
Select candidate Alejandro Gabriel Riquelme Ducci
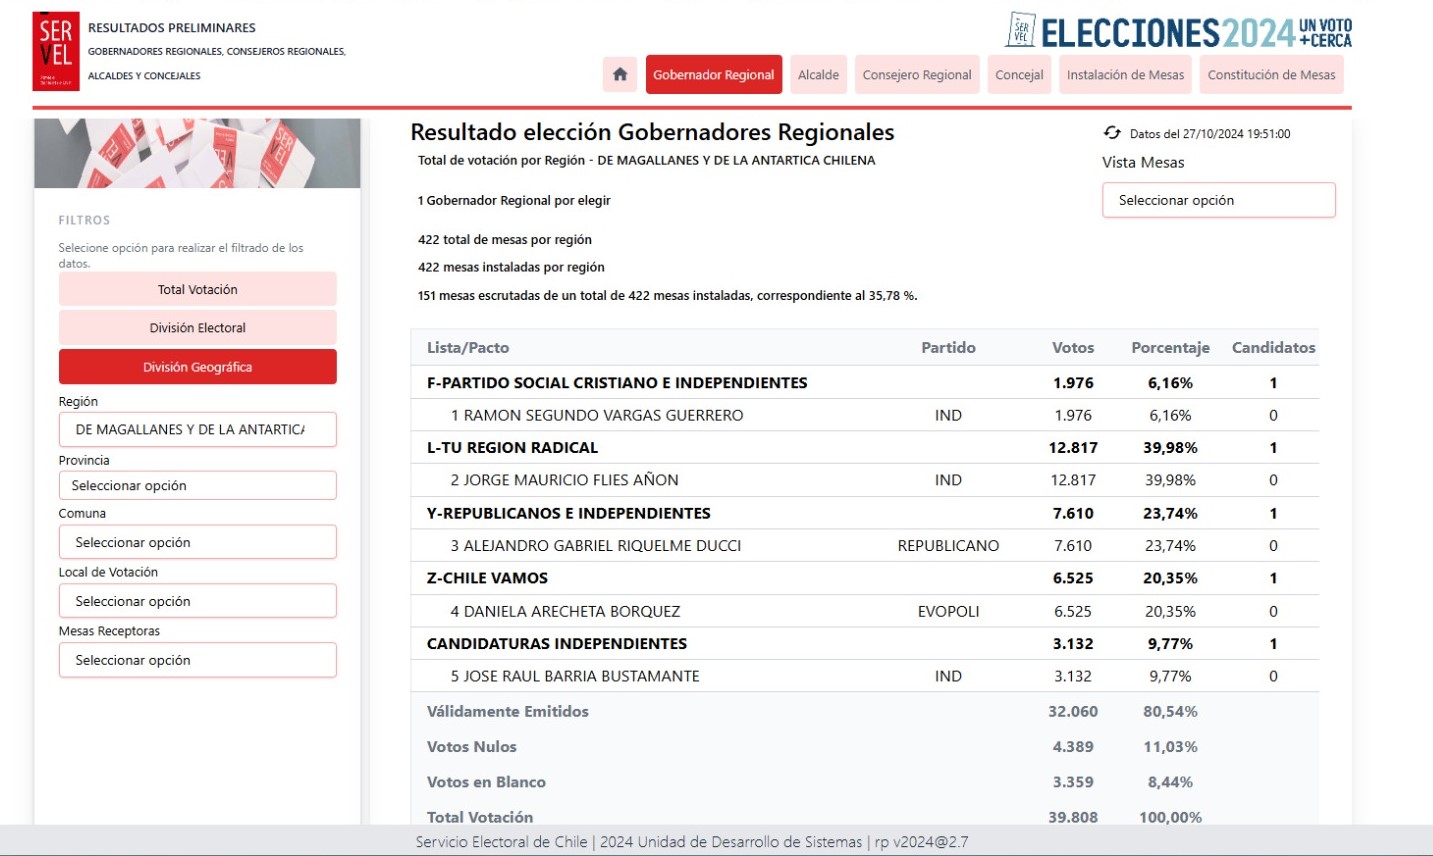click(865, 546)
